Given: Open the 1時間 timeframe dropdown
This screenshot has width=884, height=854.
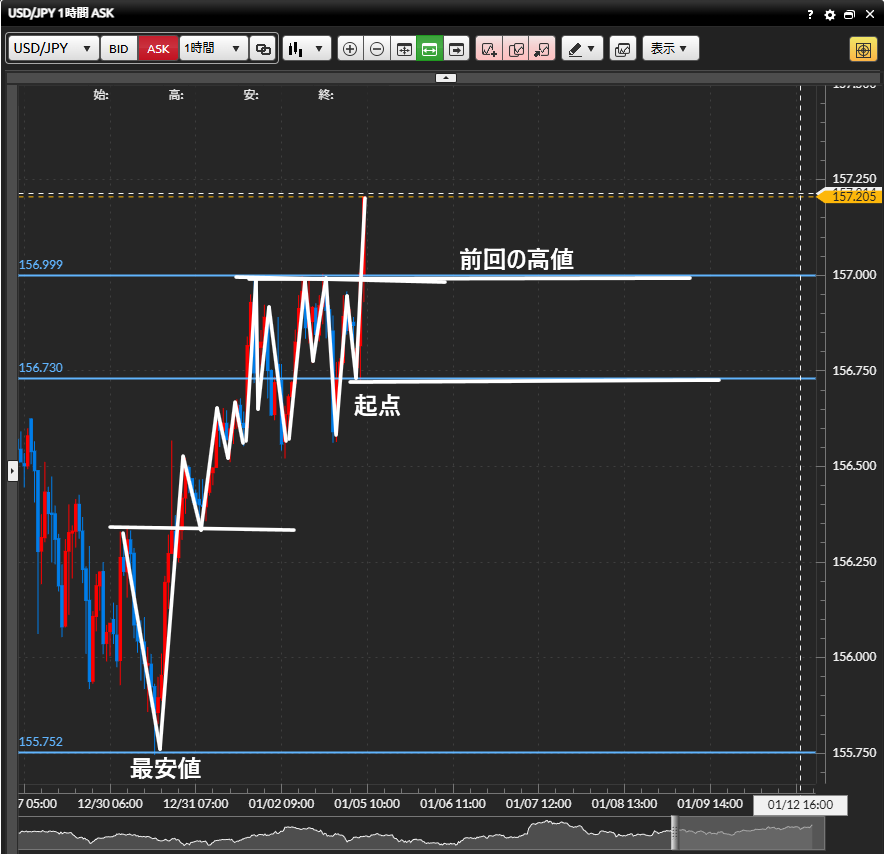Looking at the screenshot, I should point(213,49).
